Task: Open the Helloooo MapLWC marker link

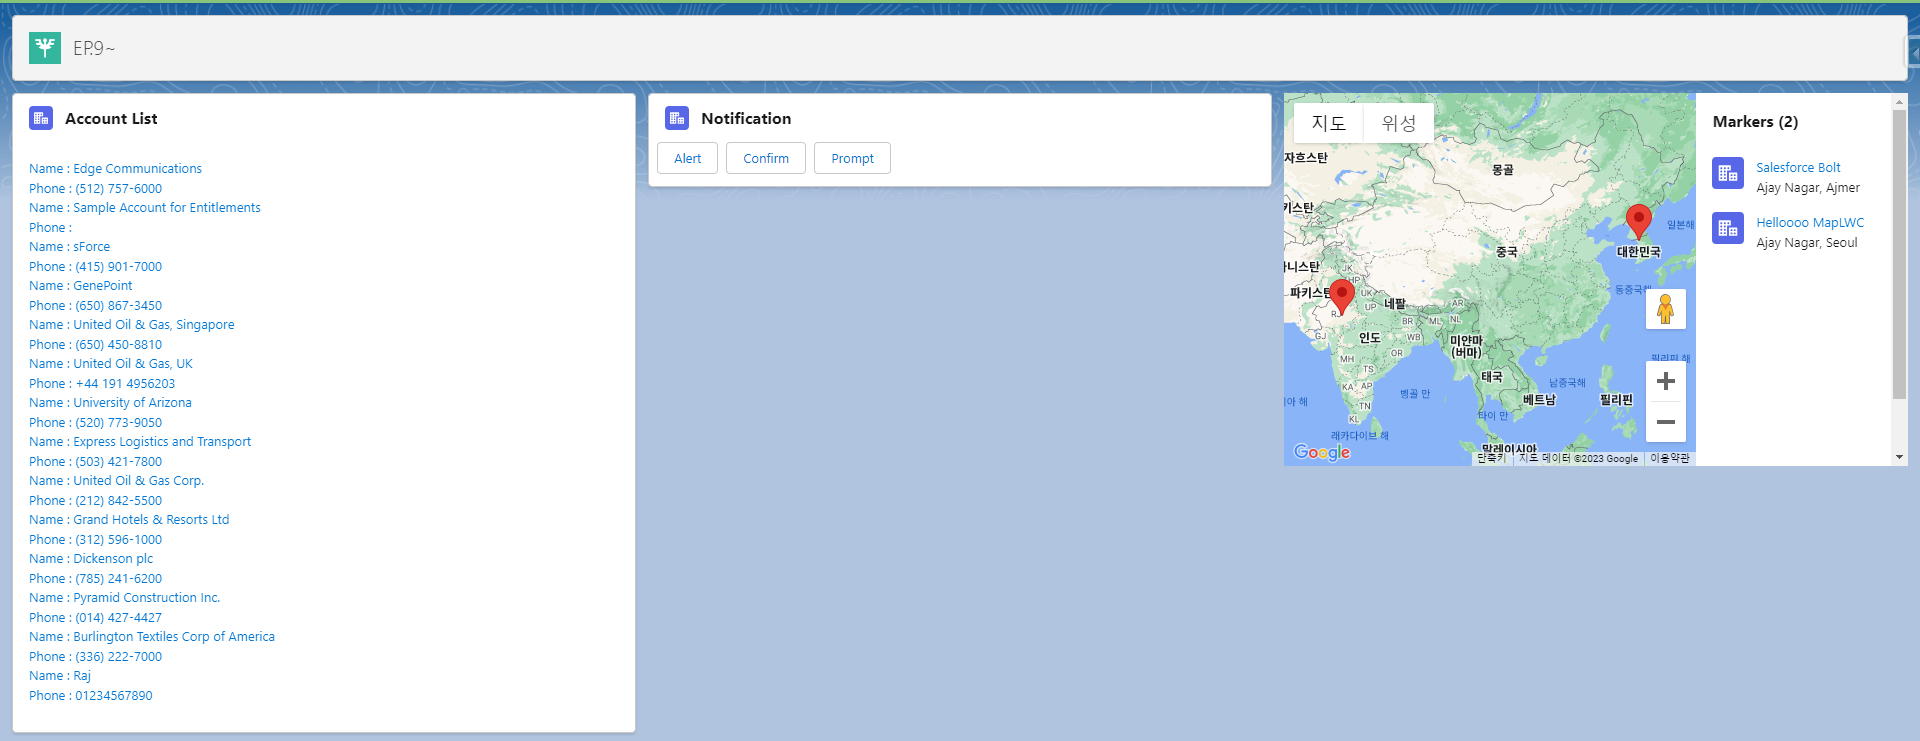Action: 1810,222
